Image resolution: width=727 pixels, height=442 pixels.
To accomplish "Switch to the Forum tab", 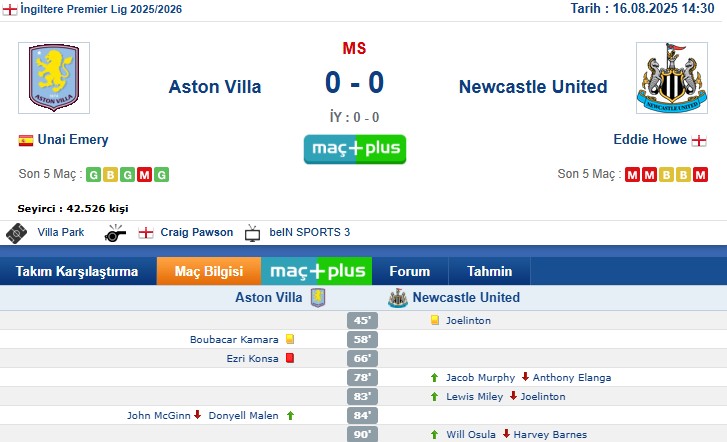I will coord(410,271).
